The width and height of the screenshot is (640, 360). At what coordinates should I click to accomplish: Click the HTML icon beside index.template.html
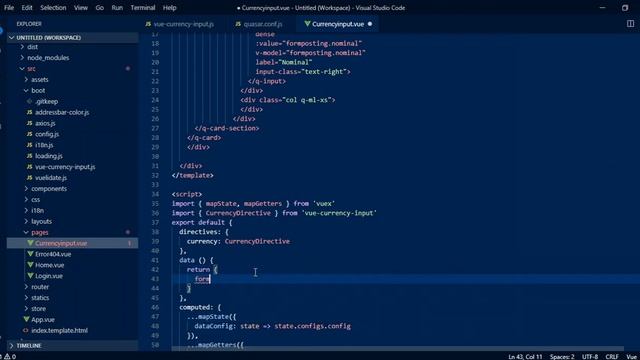click(26, 330)
